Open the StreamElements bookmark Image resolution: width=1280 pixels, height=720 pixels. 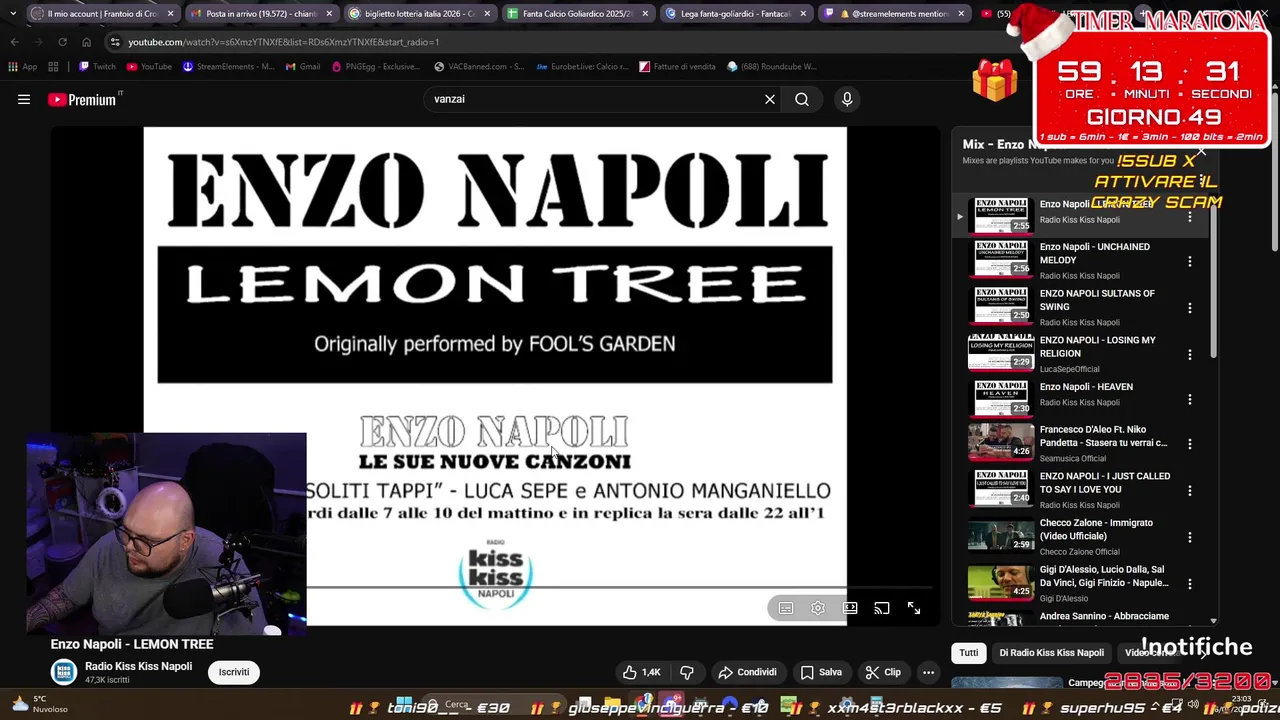(229, 67)
